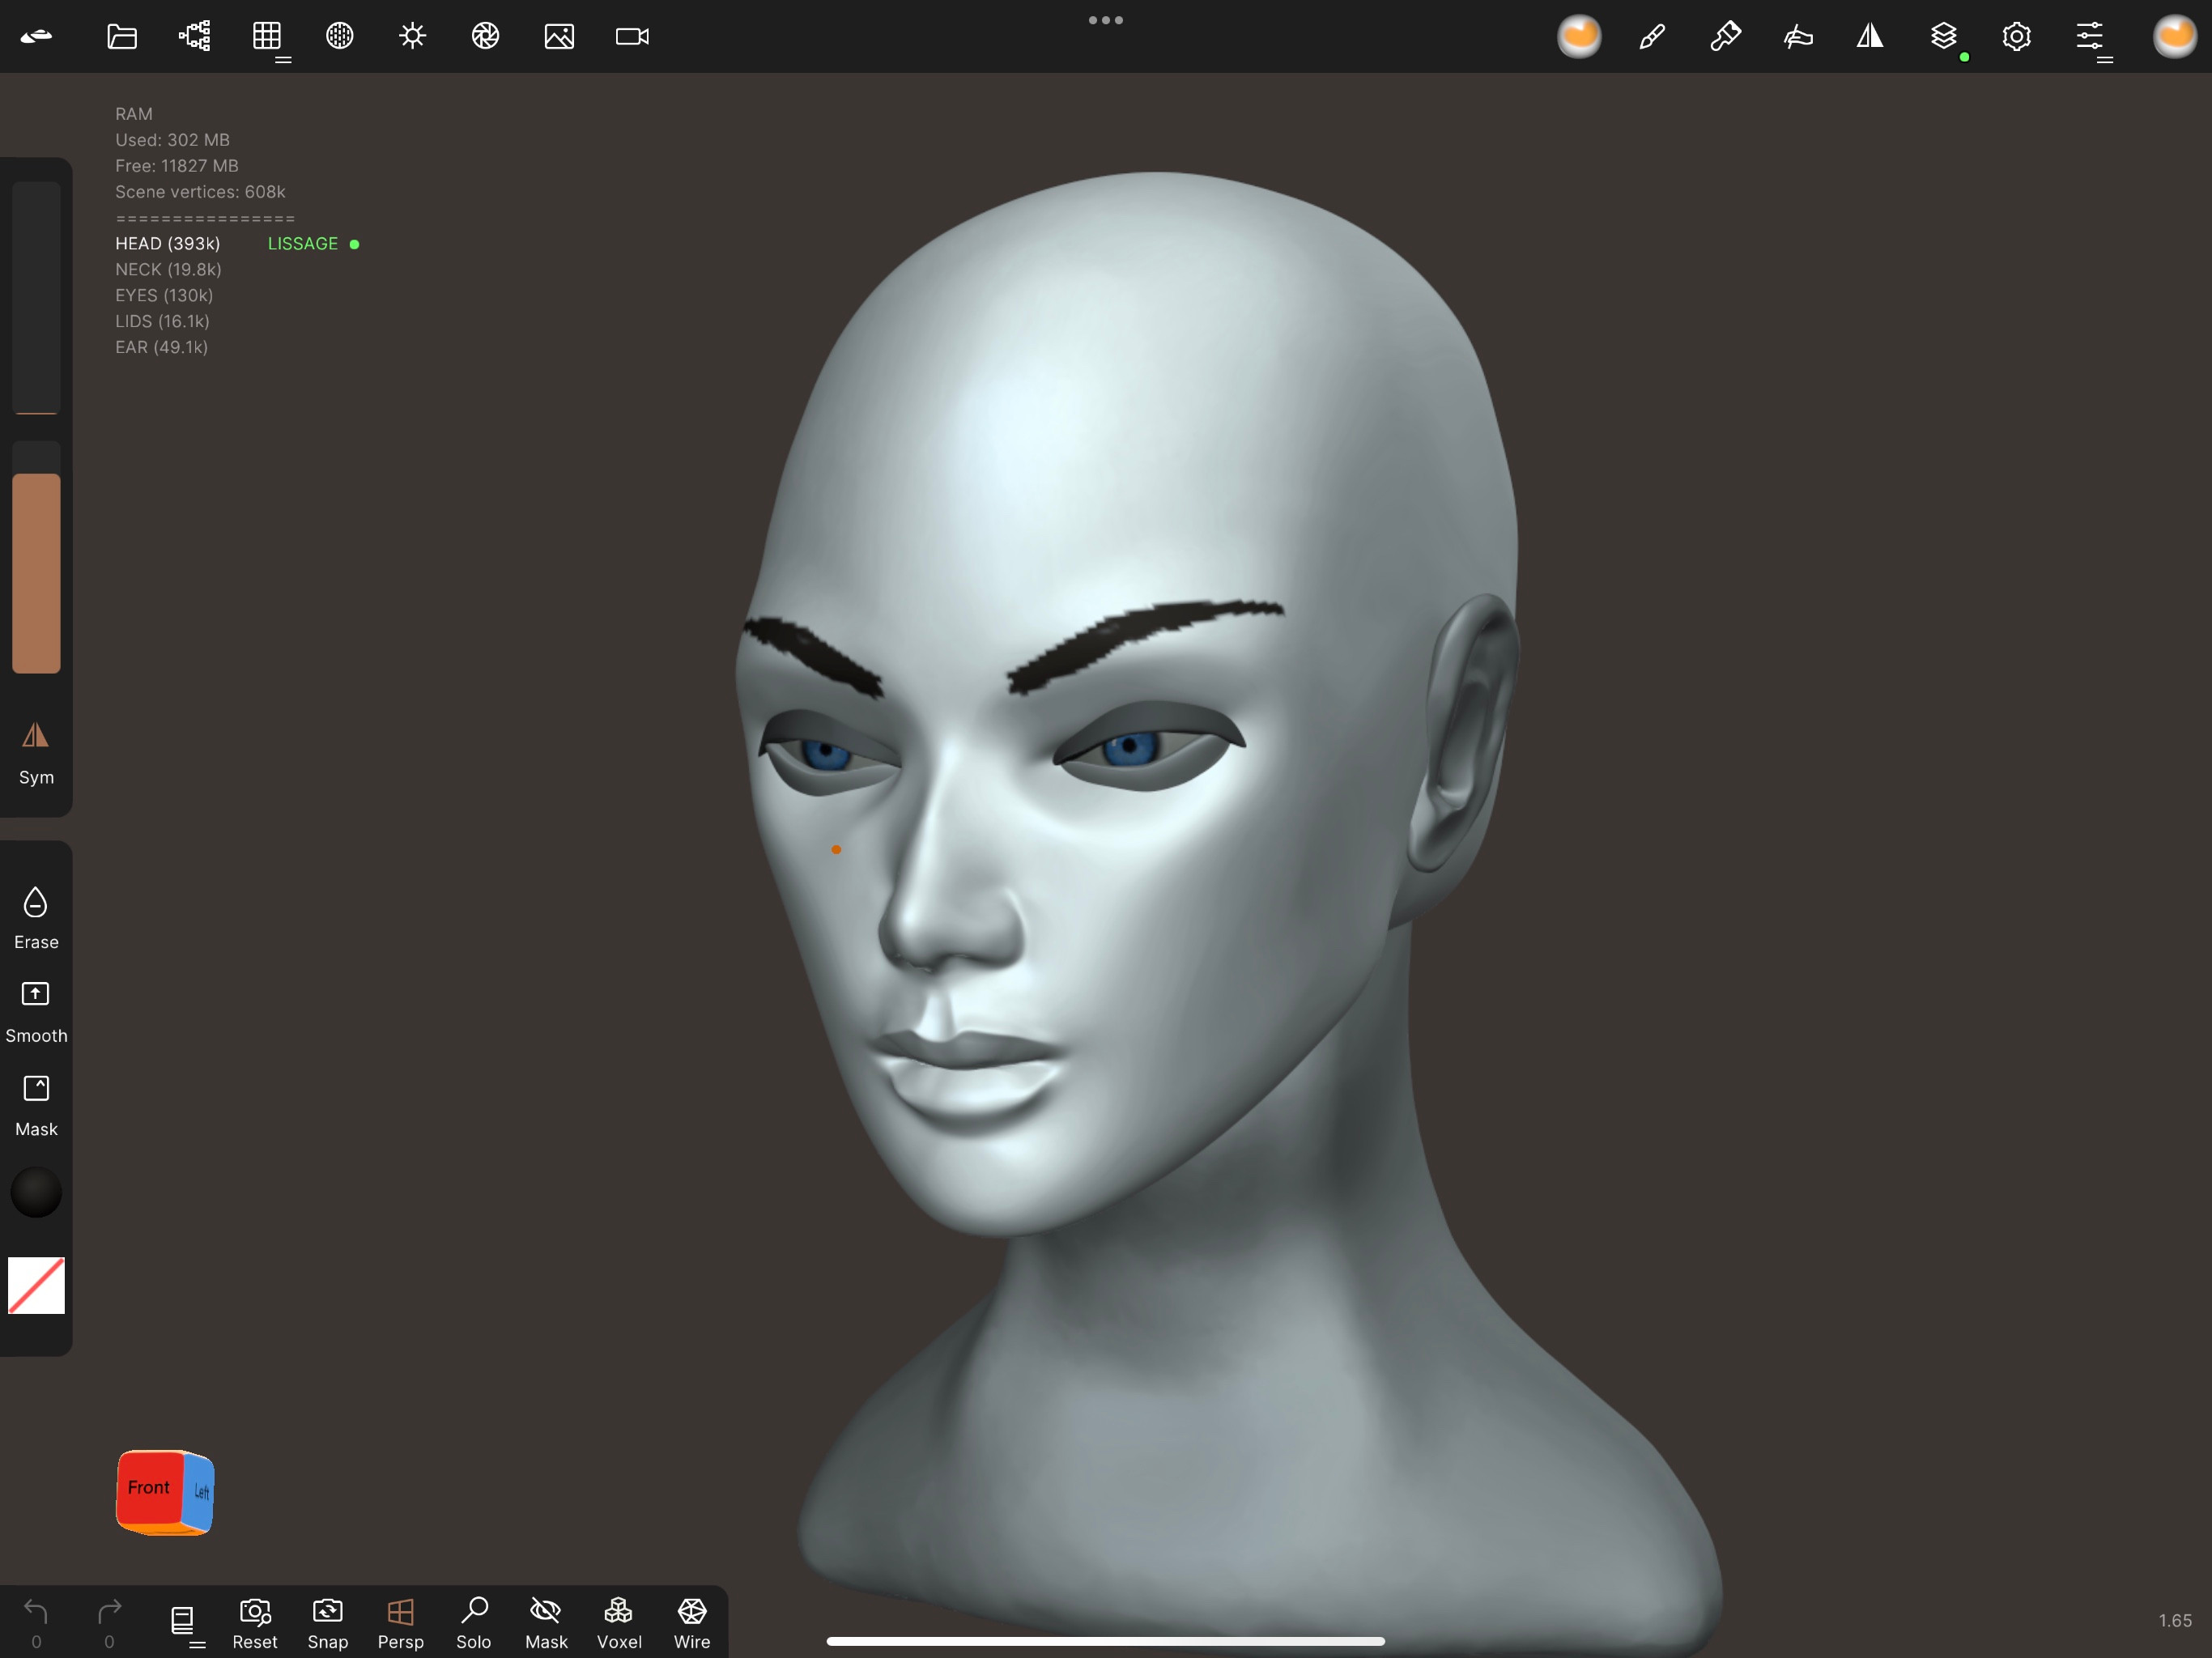2212x1658 pixels.
Task: Click the Used: 302 MB text
Action: point(172,140)
